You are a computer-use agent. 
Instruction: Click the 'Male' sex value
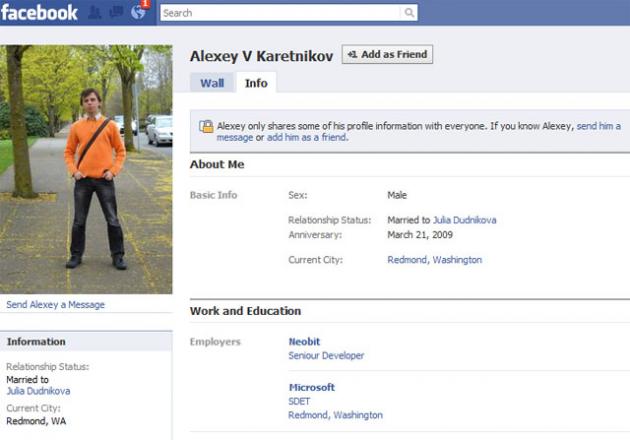click(397, 195)
